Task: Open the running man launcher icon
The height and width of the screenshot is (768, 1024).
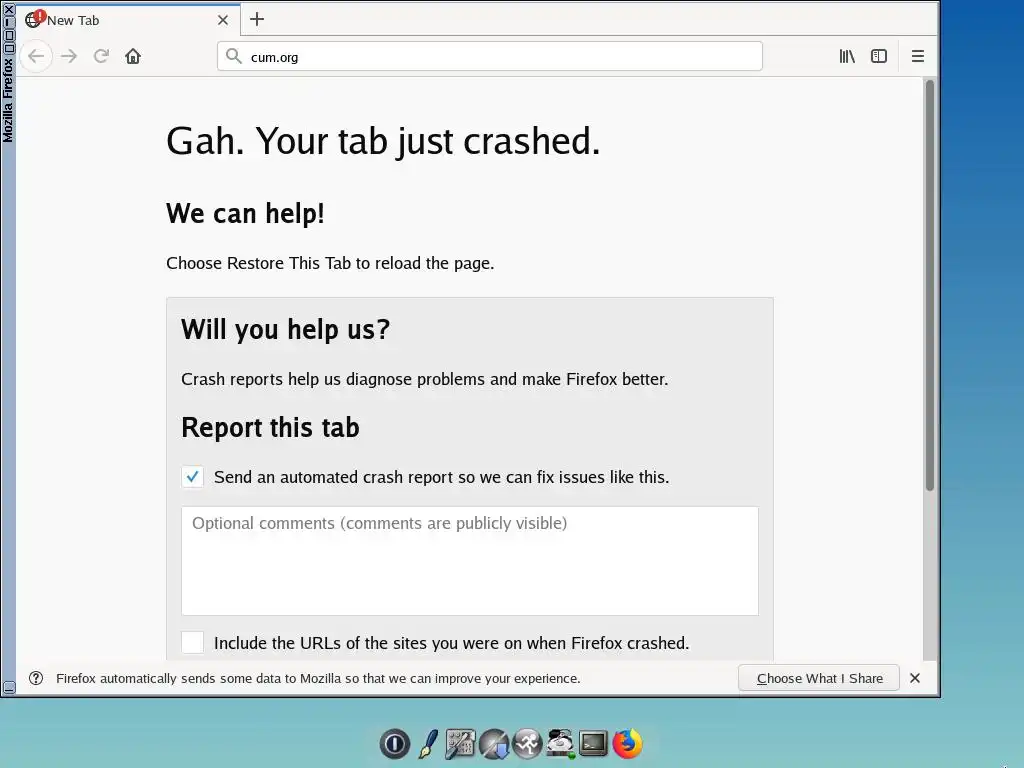Action: coord(527,743)
